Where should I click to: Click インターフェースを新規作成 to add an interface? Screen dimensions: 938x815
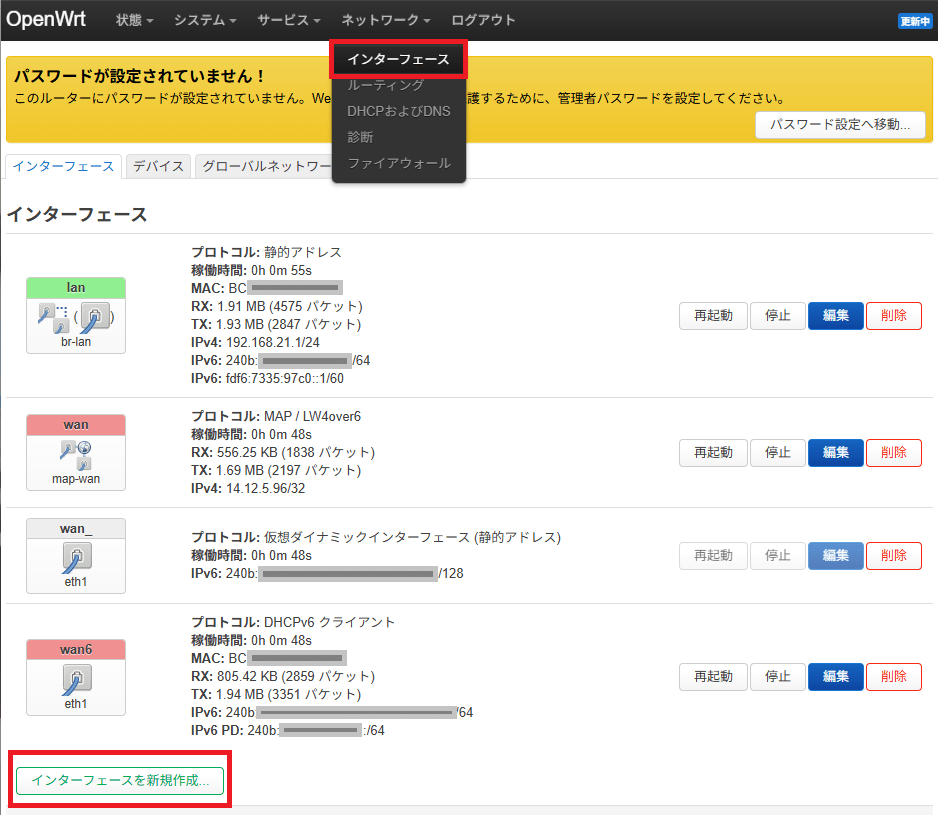click(119, 781)
